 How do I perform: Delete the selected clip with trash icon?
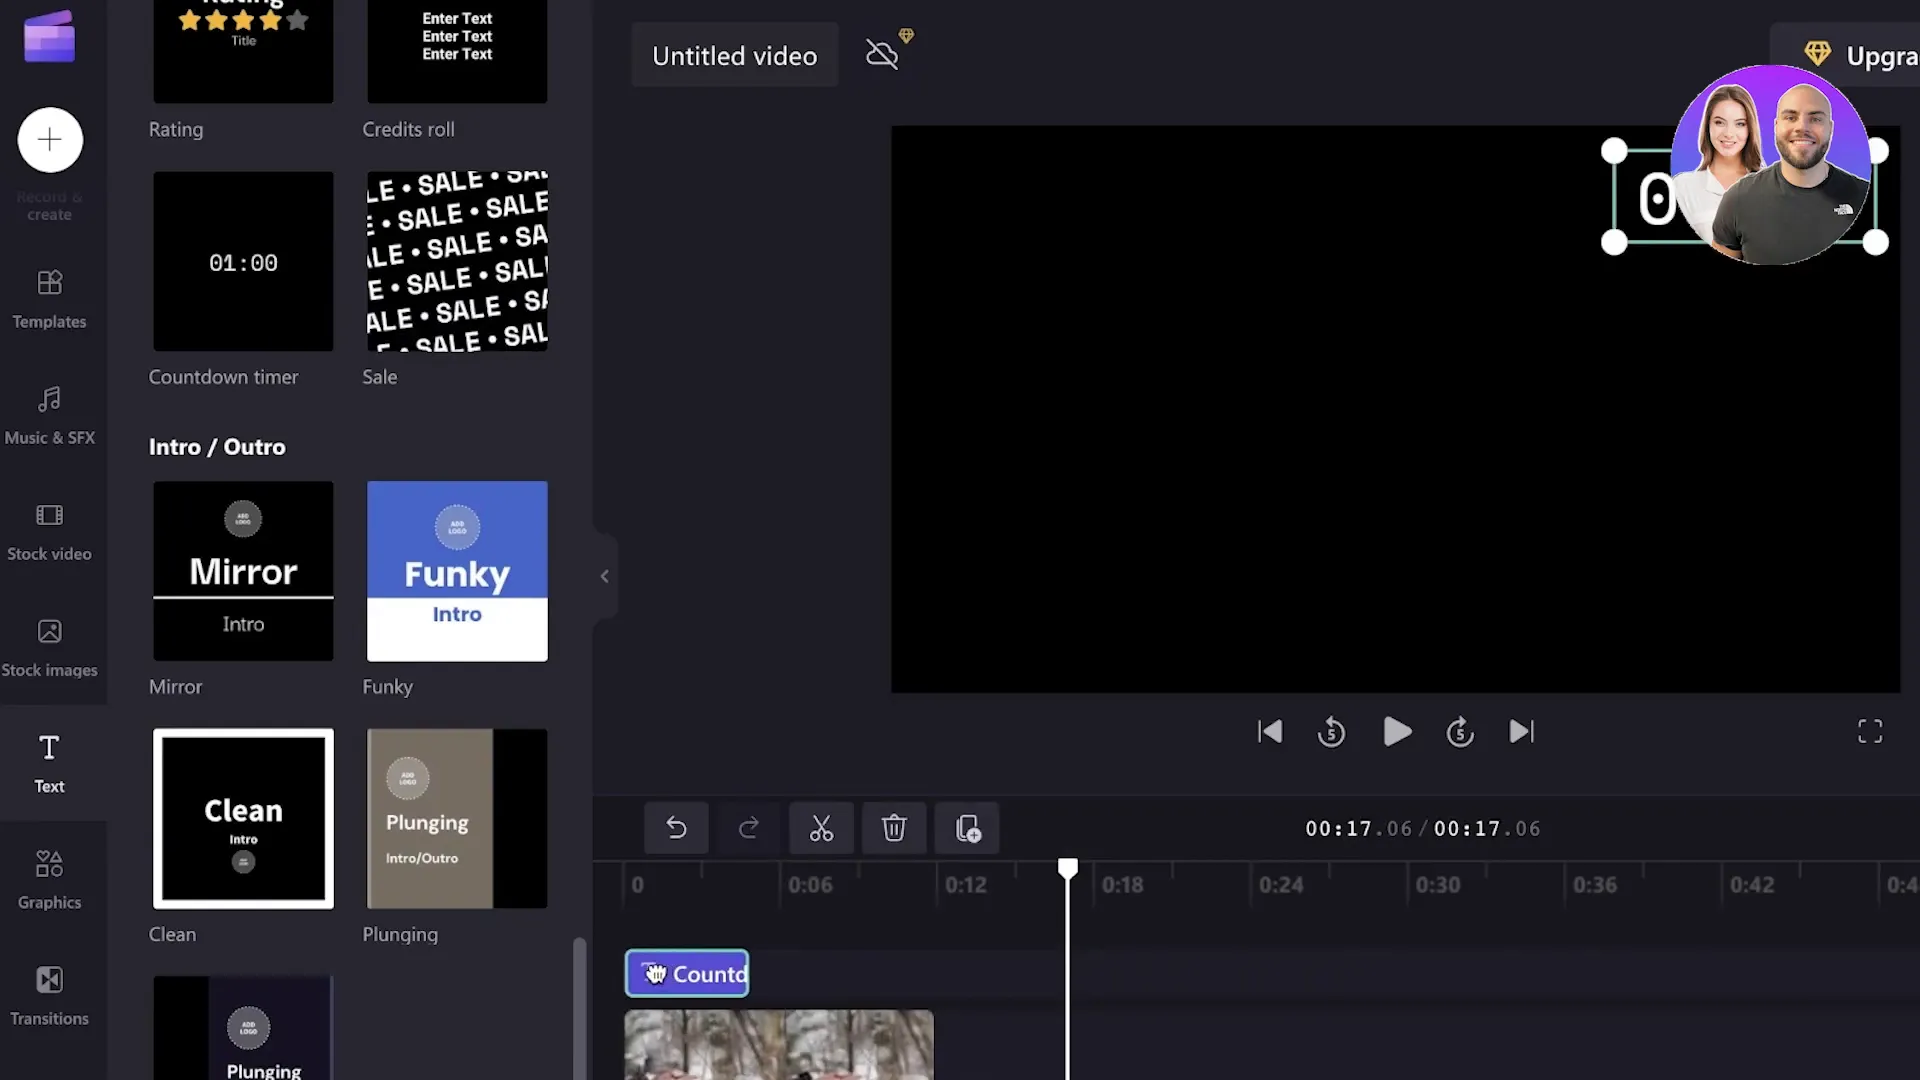[x=894, y=828]
